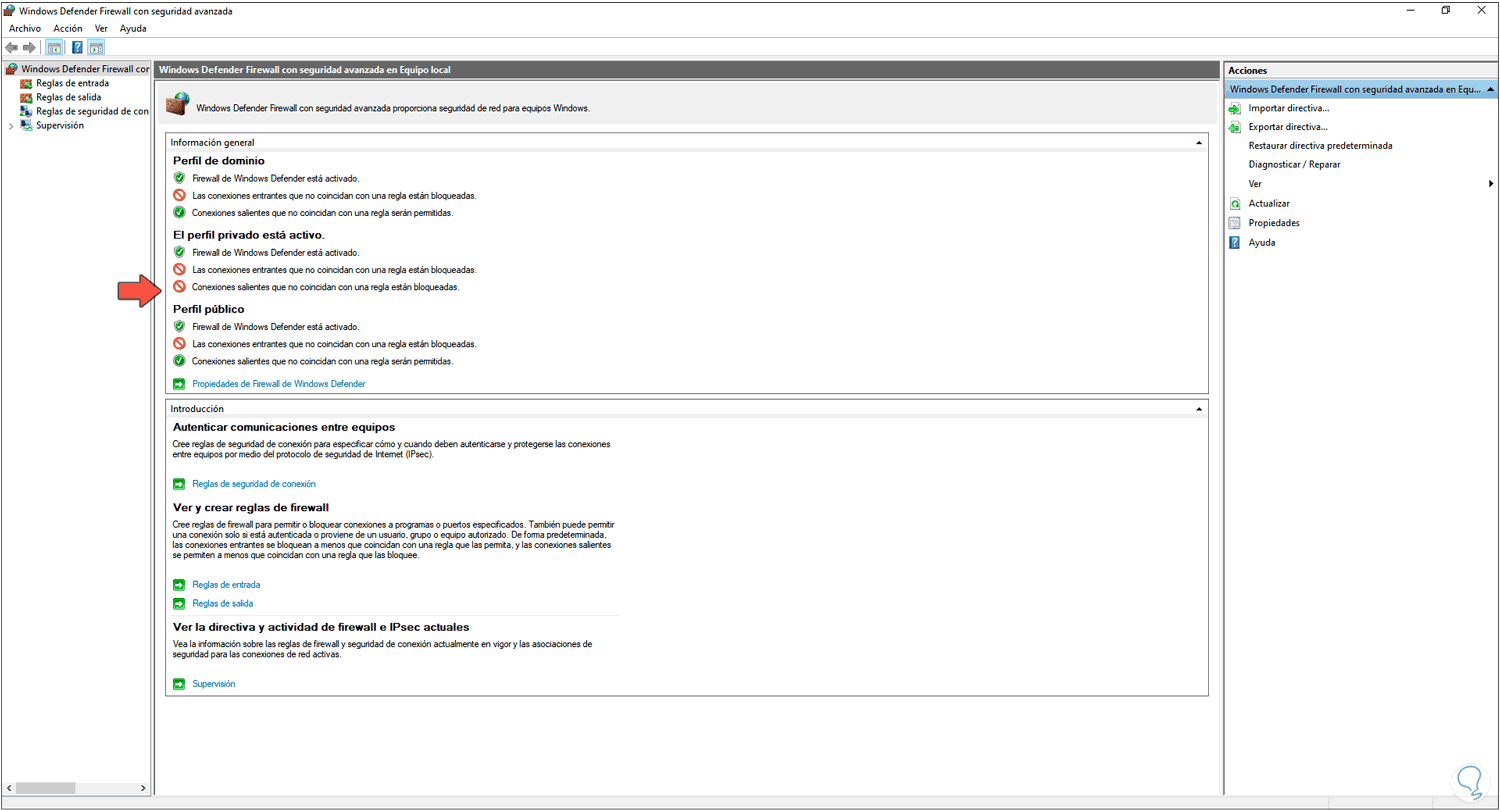The height and width of the screenshot is (810, 1500).
Task: Open the Acción menu
Action: pyautogui.click(x=67, y=29)
